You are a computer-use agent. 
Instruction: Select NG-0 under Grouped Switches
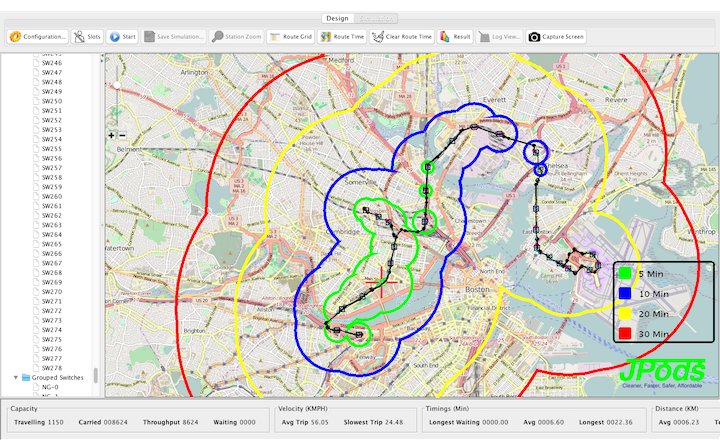49,387
